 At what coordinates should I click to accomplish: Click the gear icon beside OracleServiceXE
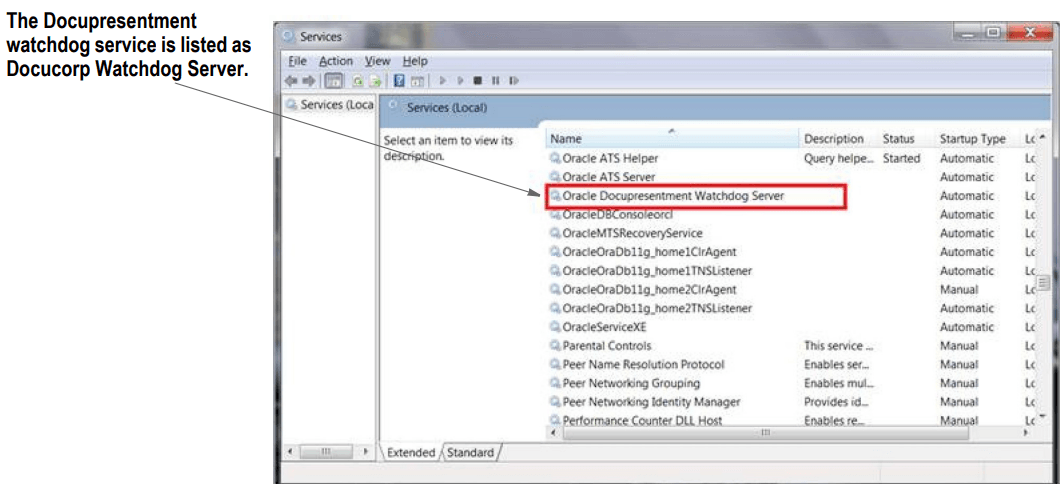(556, 327)
